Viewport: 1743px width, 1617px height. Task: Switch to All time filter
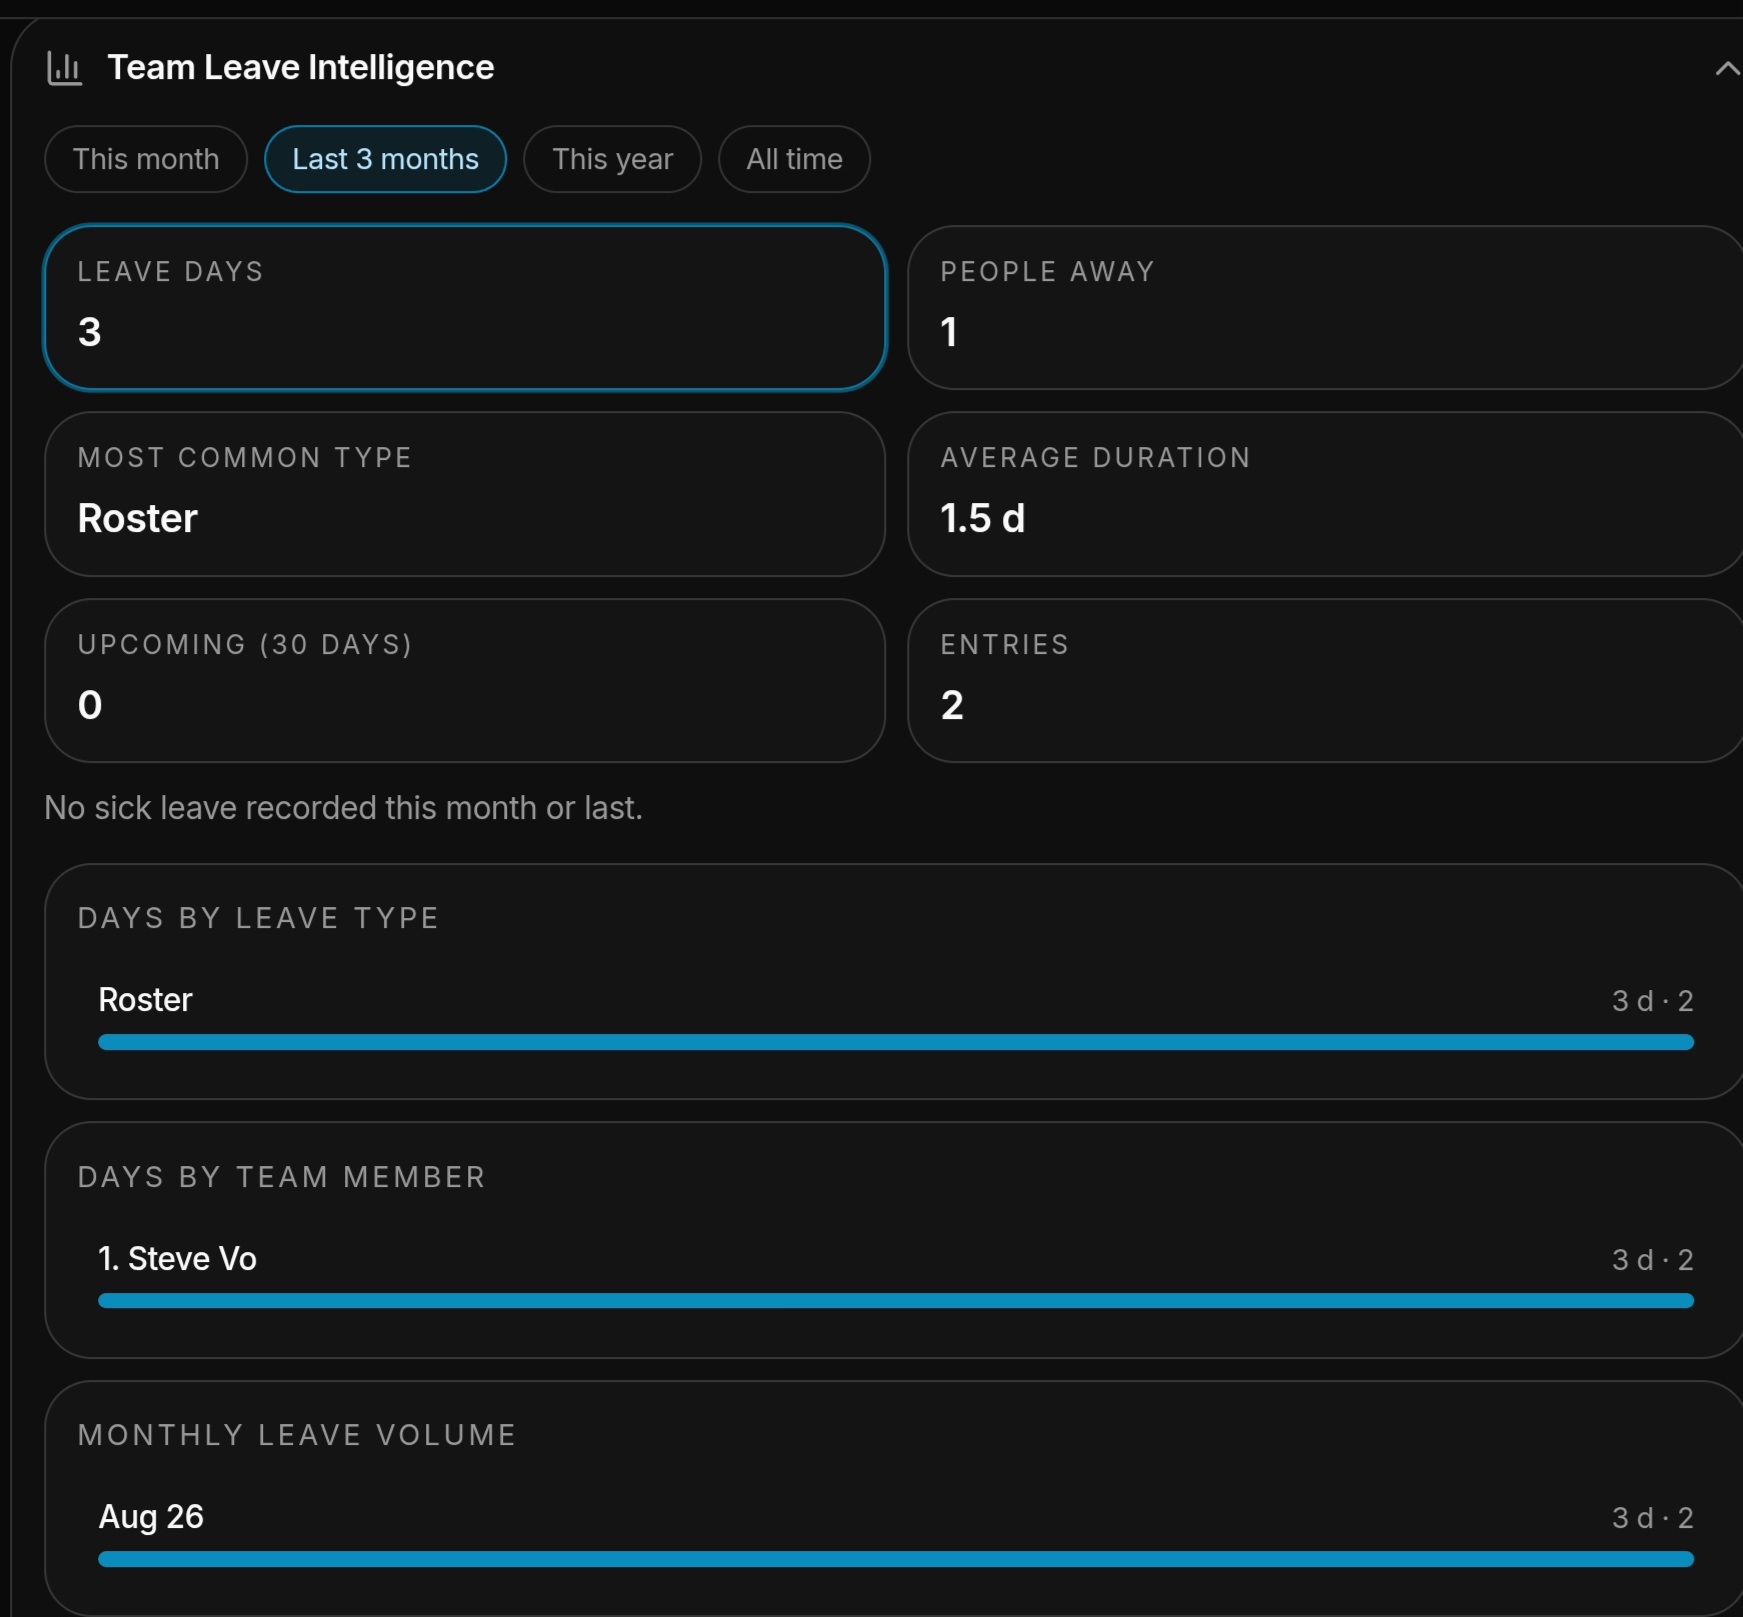click(x=794, y=159)
